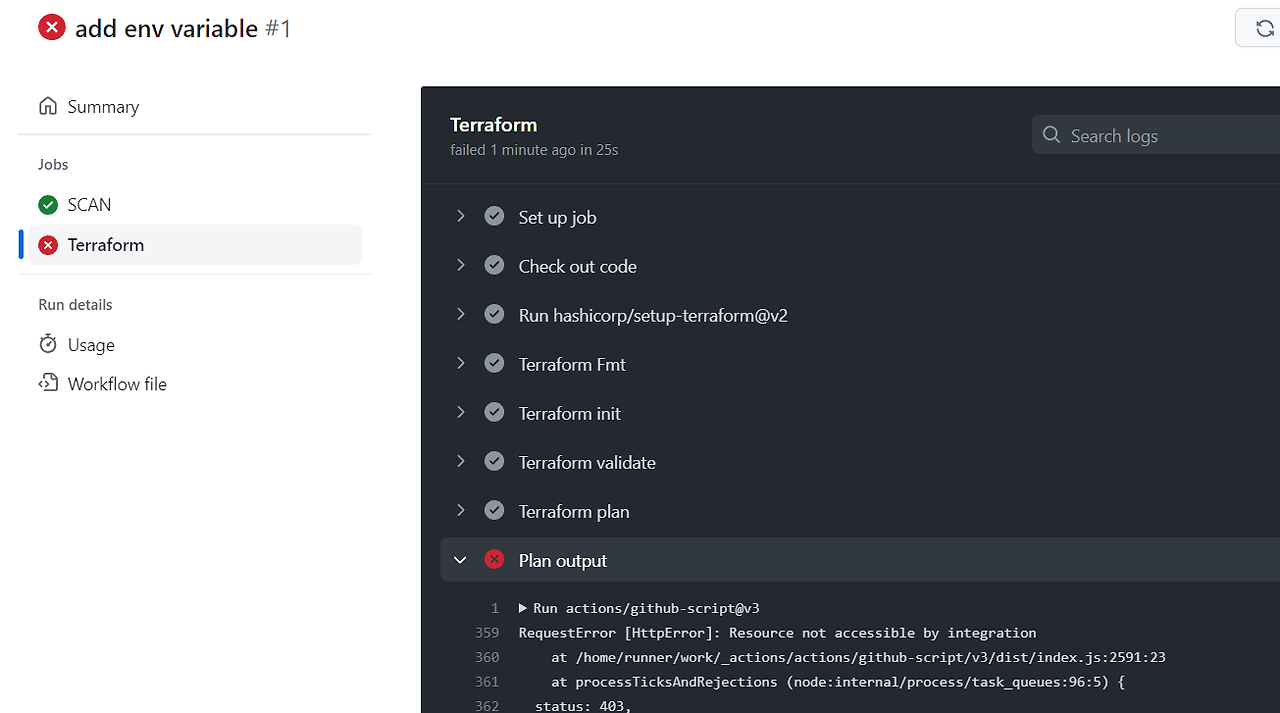Click the run failed status icon in title

pos(52,28)
